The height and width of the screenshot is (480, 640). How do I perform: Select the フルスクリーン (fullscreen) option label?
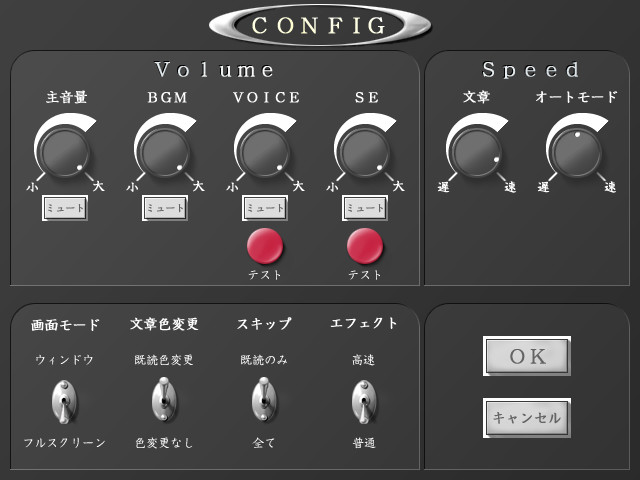point(64,443)
